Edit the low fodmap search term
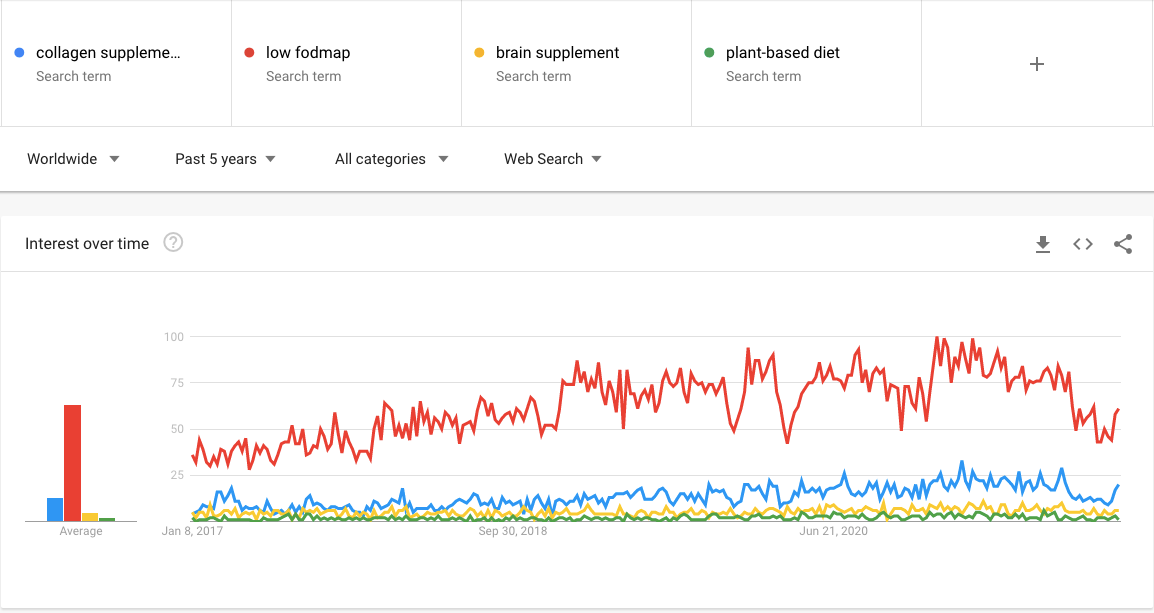1154x613 pixels. 308,53
